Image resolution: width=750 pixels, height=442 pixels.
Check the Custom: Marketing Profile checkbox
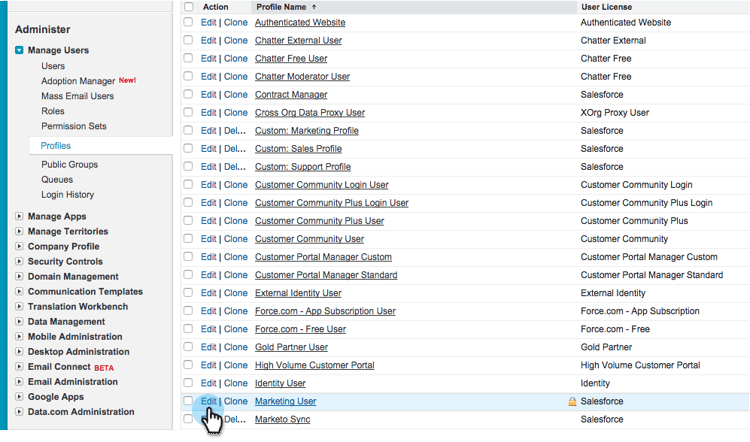pos(188,130)
